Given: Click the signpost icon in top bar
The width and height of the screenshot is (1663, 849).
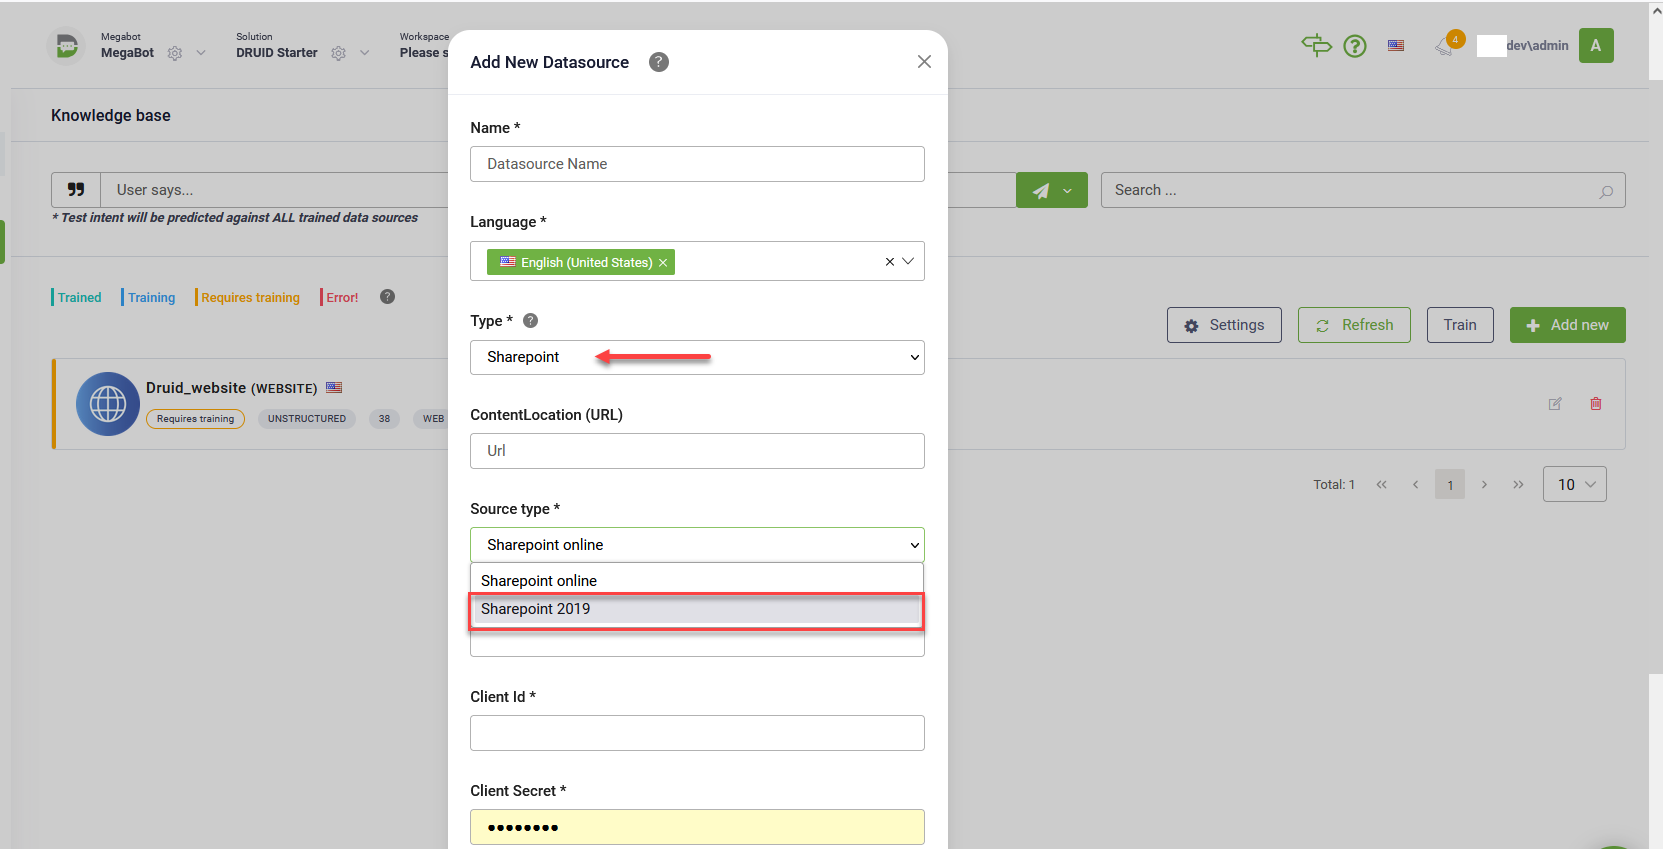Looking at the screenshot, I should [1316, 45].
